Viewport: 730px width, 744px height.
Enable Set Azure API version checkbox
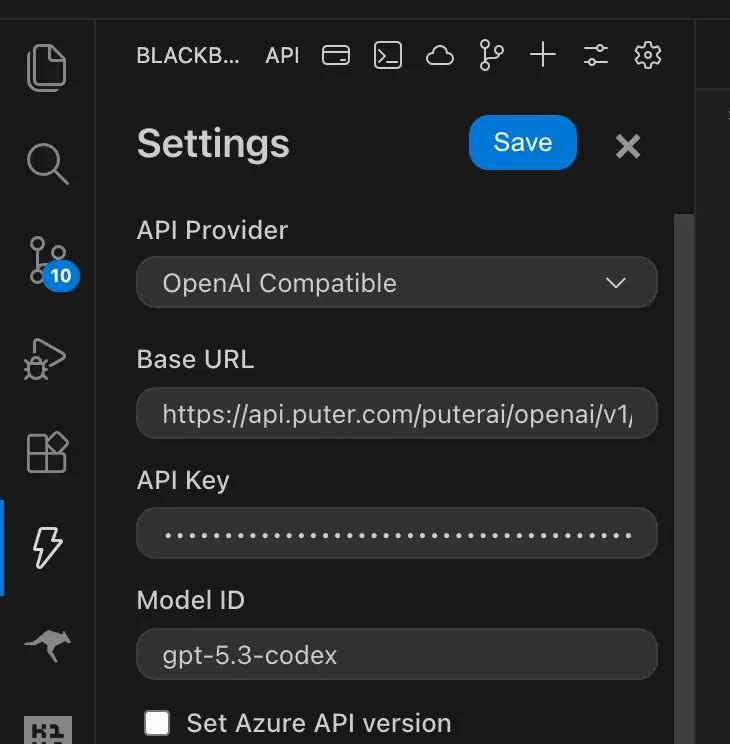point(157,723)
